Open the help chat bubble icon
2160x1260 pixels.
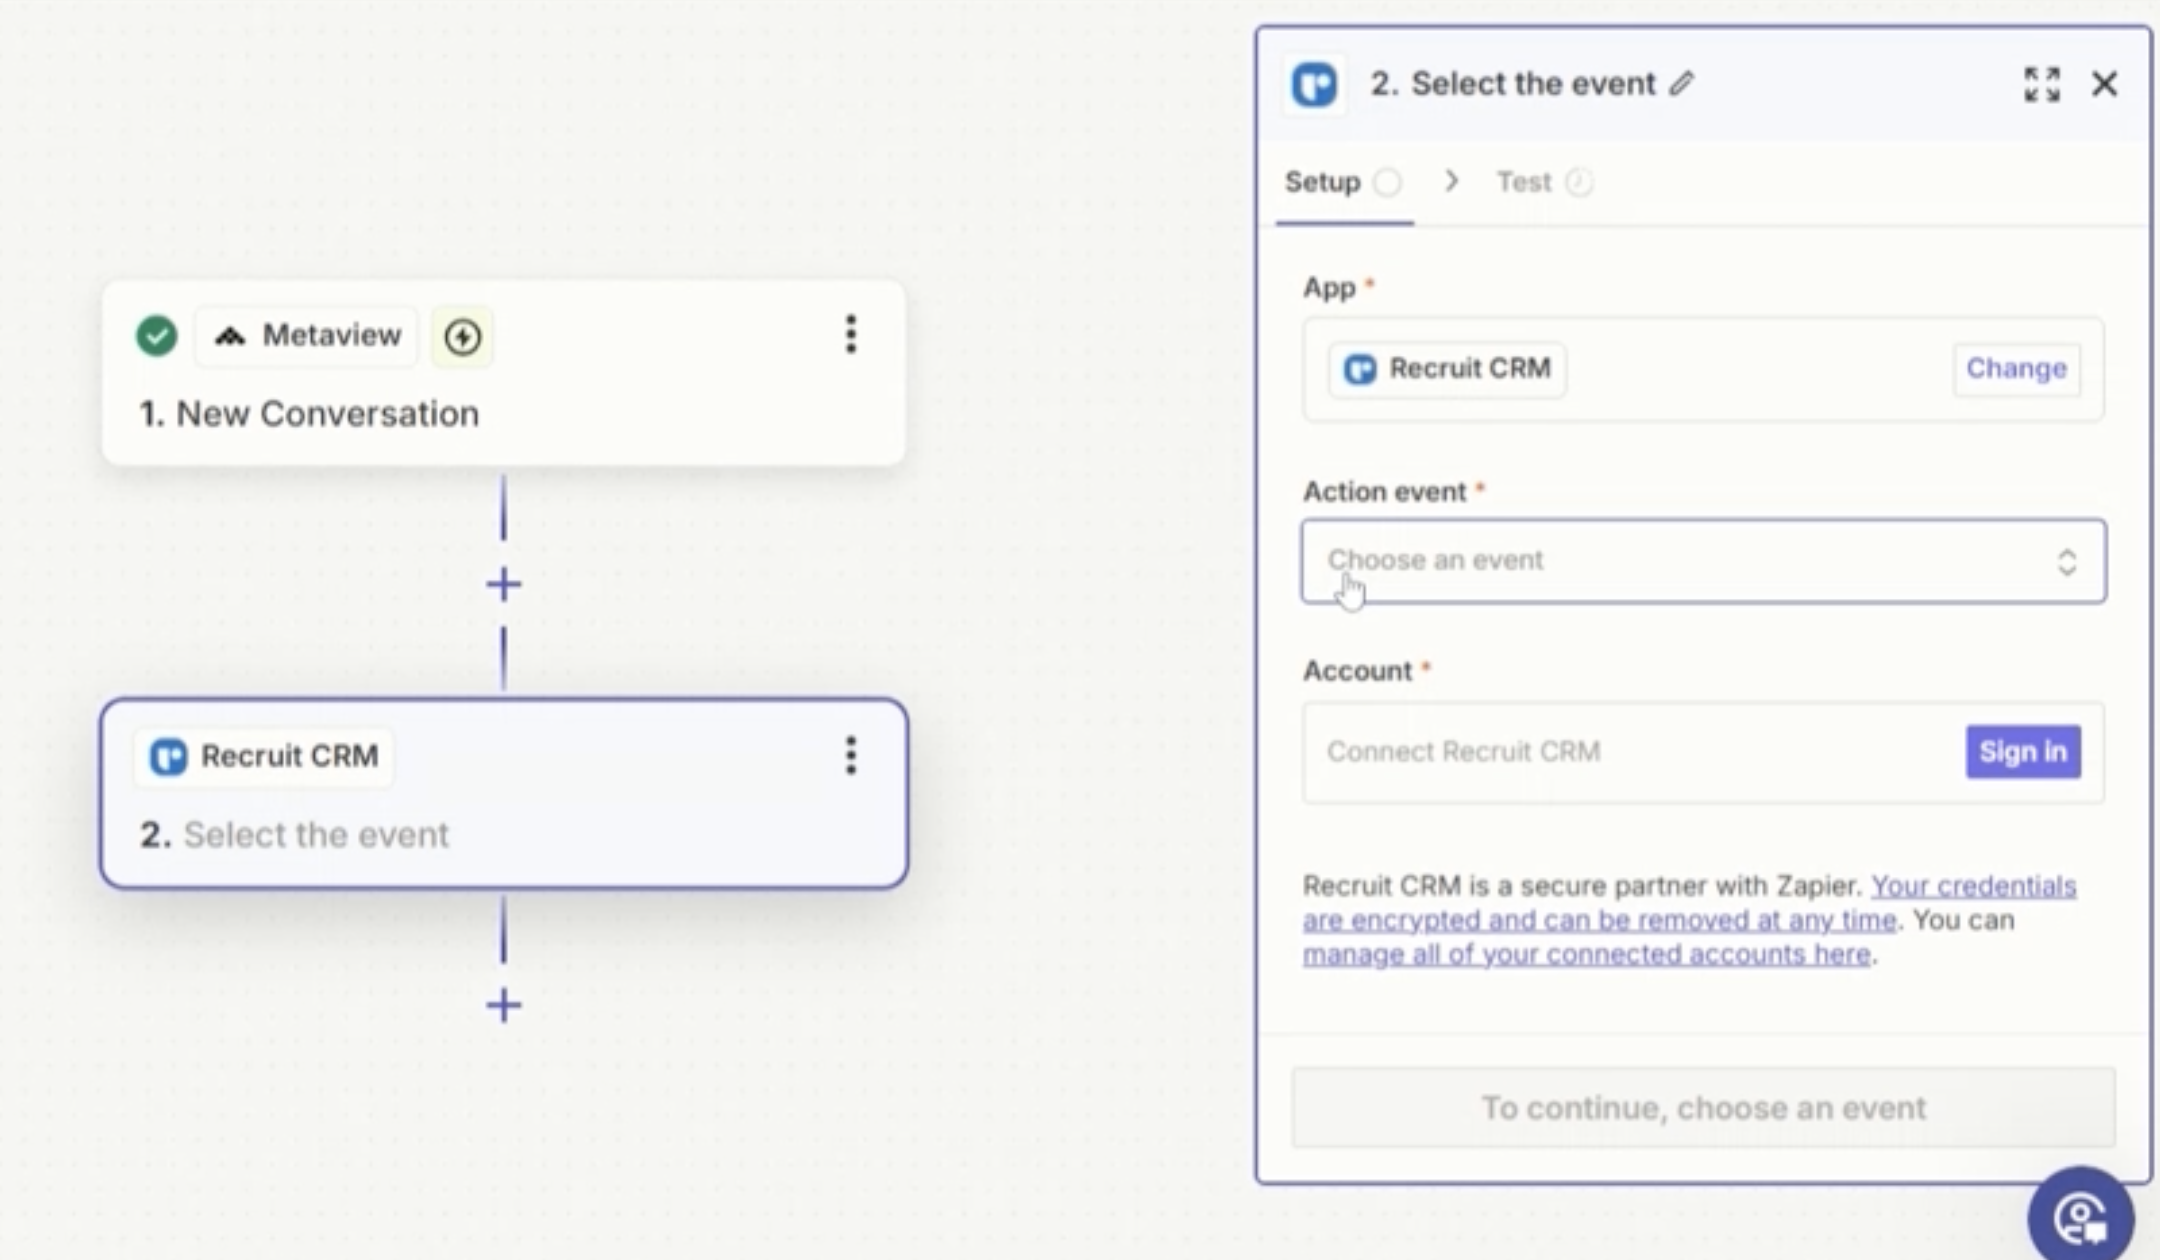tap(2081, 1217)
